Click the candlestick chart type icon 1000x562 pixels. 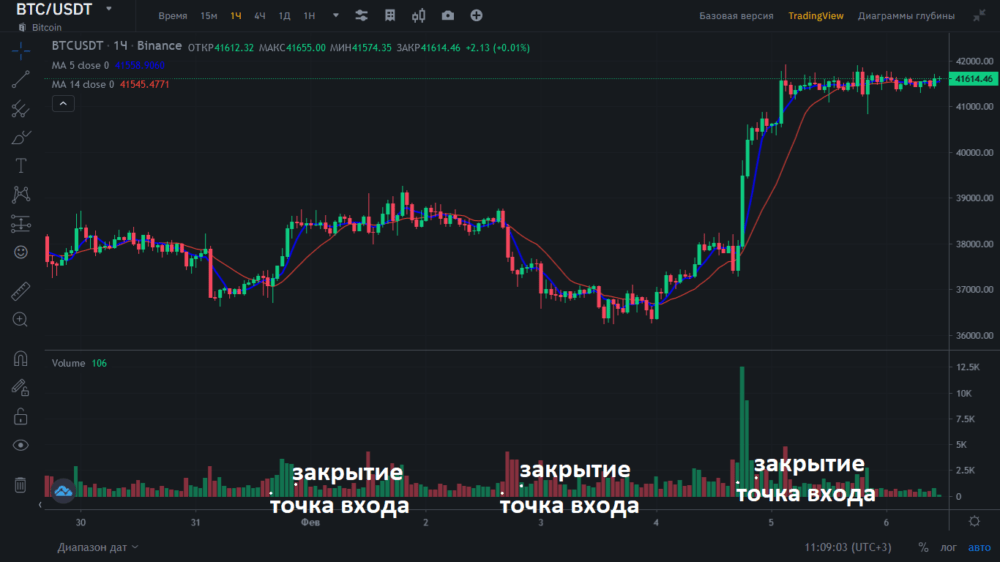[418, 16]
